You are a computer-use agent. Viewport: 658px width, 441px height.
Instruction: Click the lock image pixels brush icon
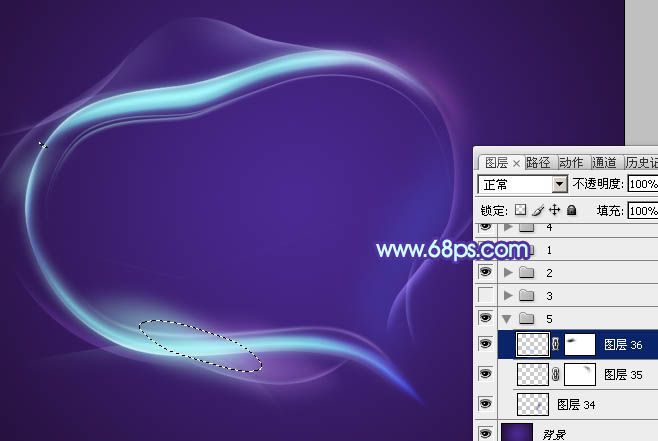[537, 211]
